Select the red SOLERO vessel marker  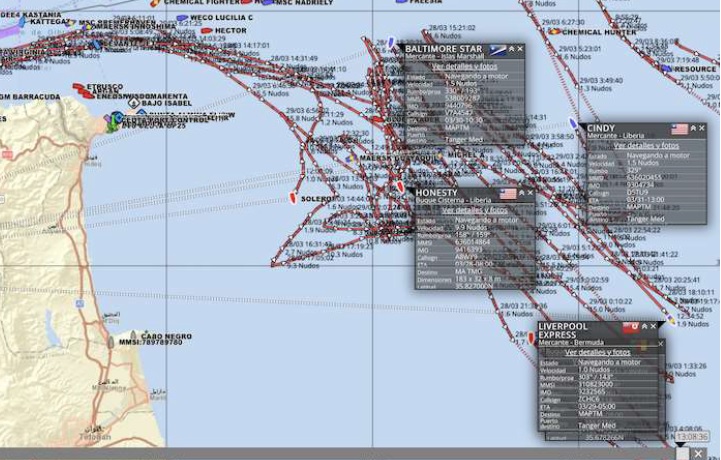coord(291,197)
